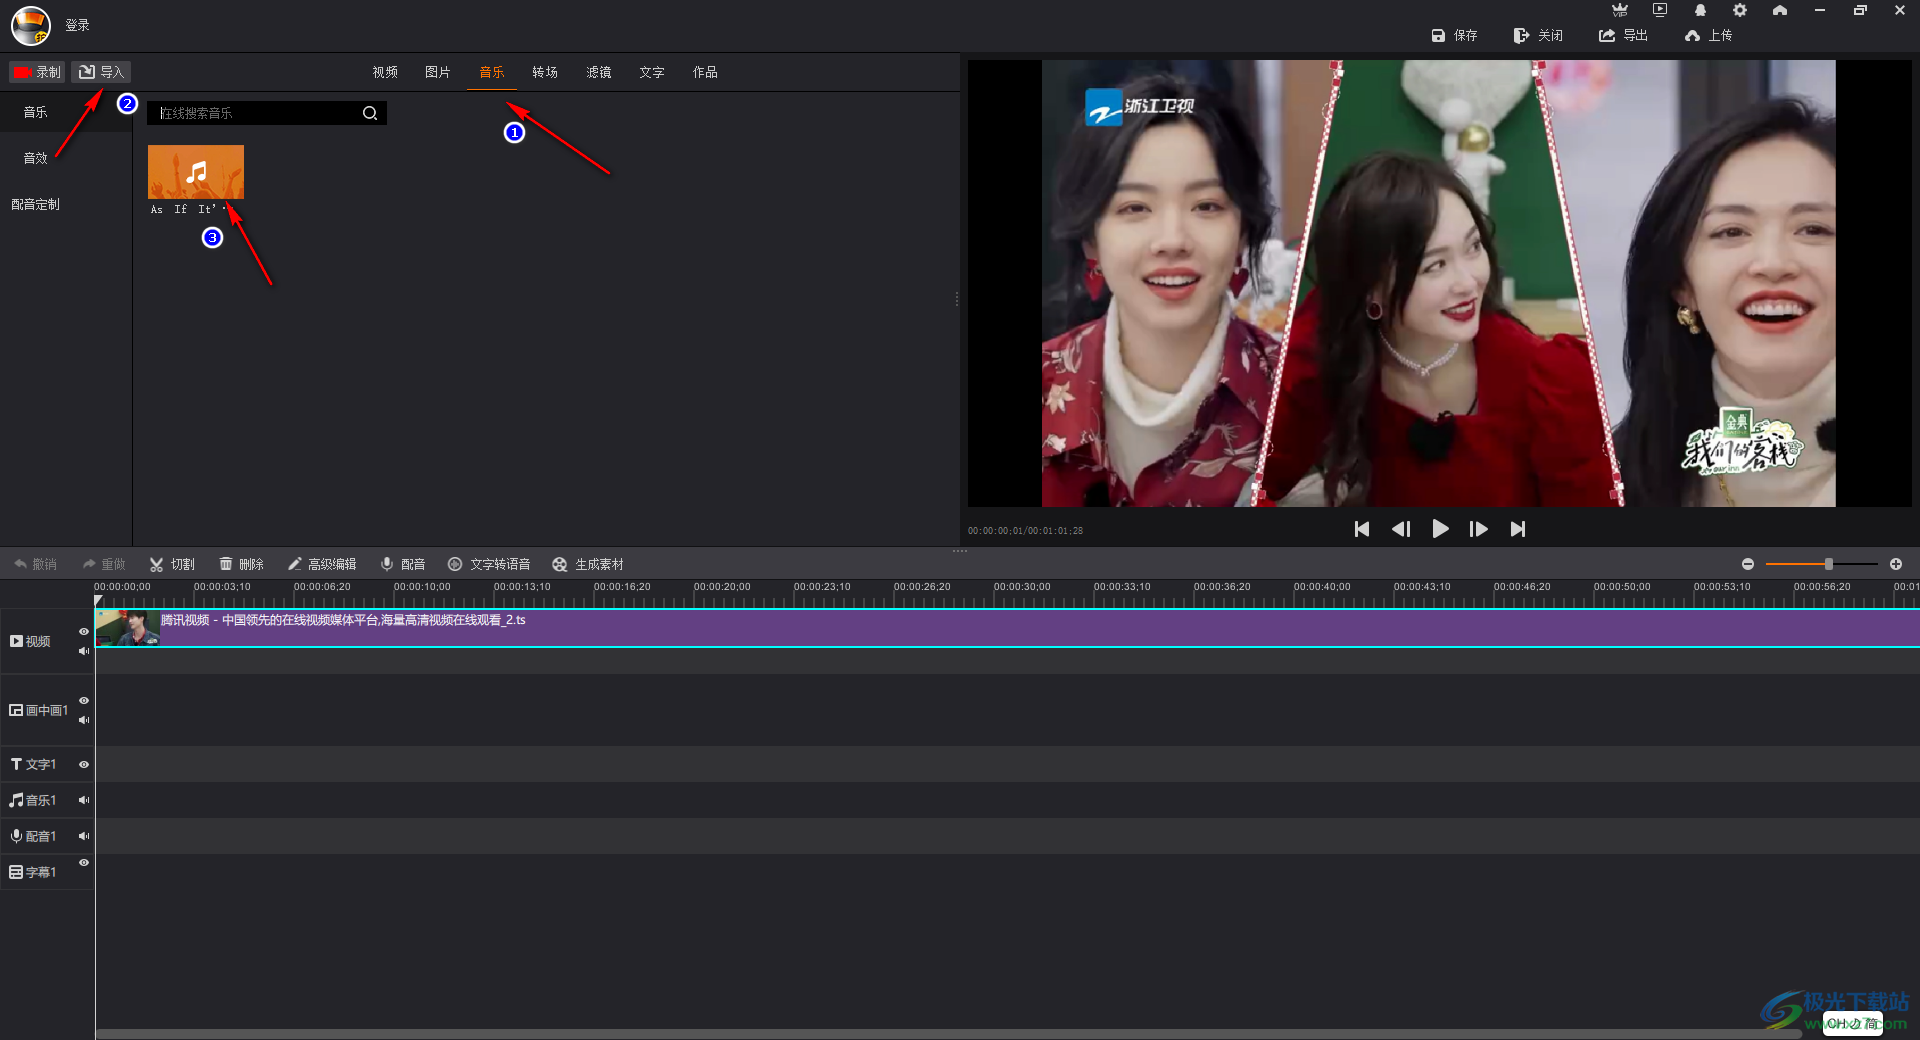
Task: Open the 登录 login link
Action: point(77,25)
